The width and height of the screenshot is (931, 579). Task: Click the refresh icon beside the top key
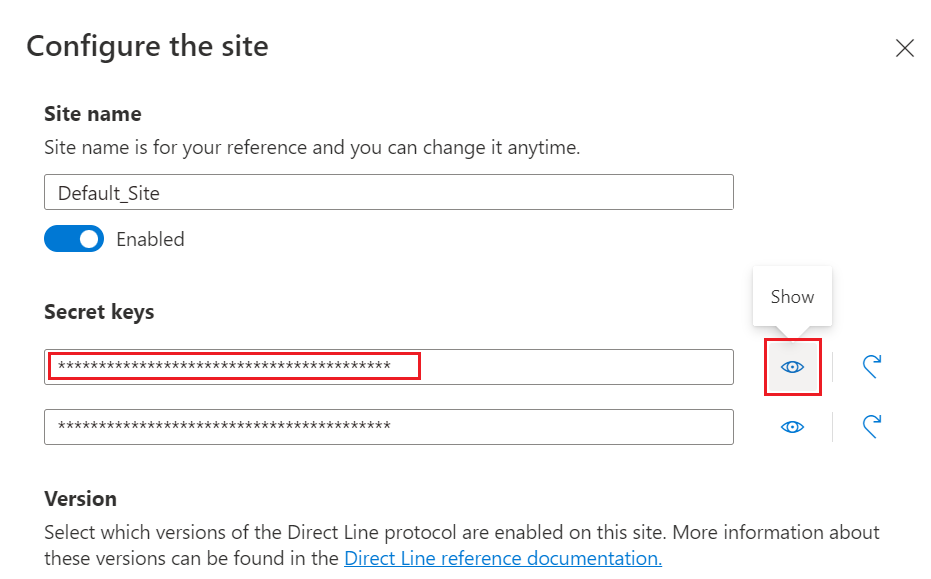point(870,367)
